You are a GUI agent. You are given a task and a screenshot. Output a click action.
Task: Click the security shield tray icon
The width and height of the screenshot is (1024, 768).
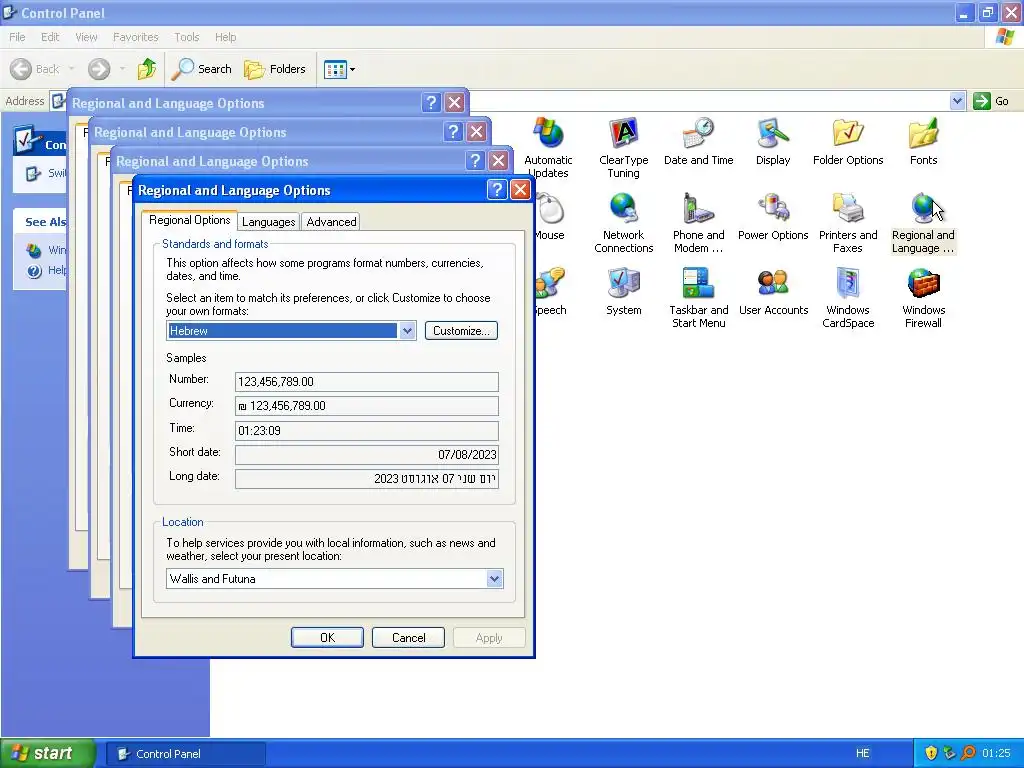pyautogui.click(x=931, y=753)
